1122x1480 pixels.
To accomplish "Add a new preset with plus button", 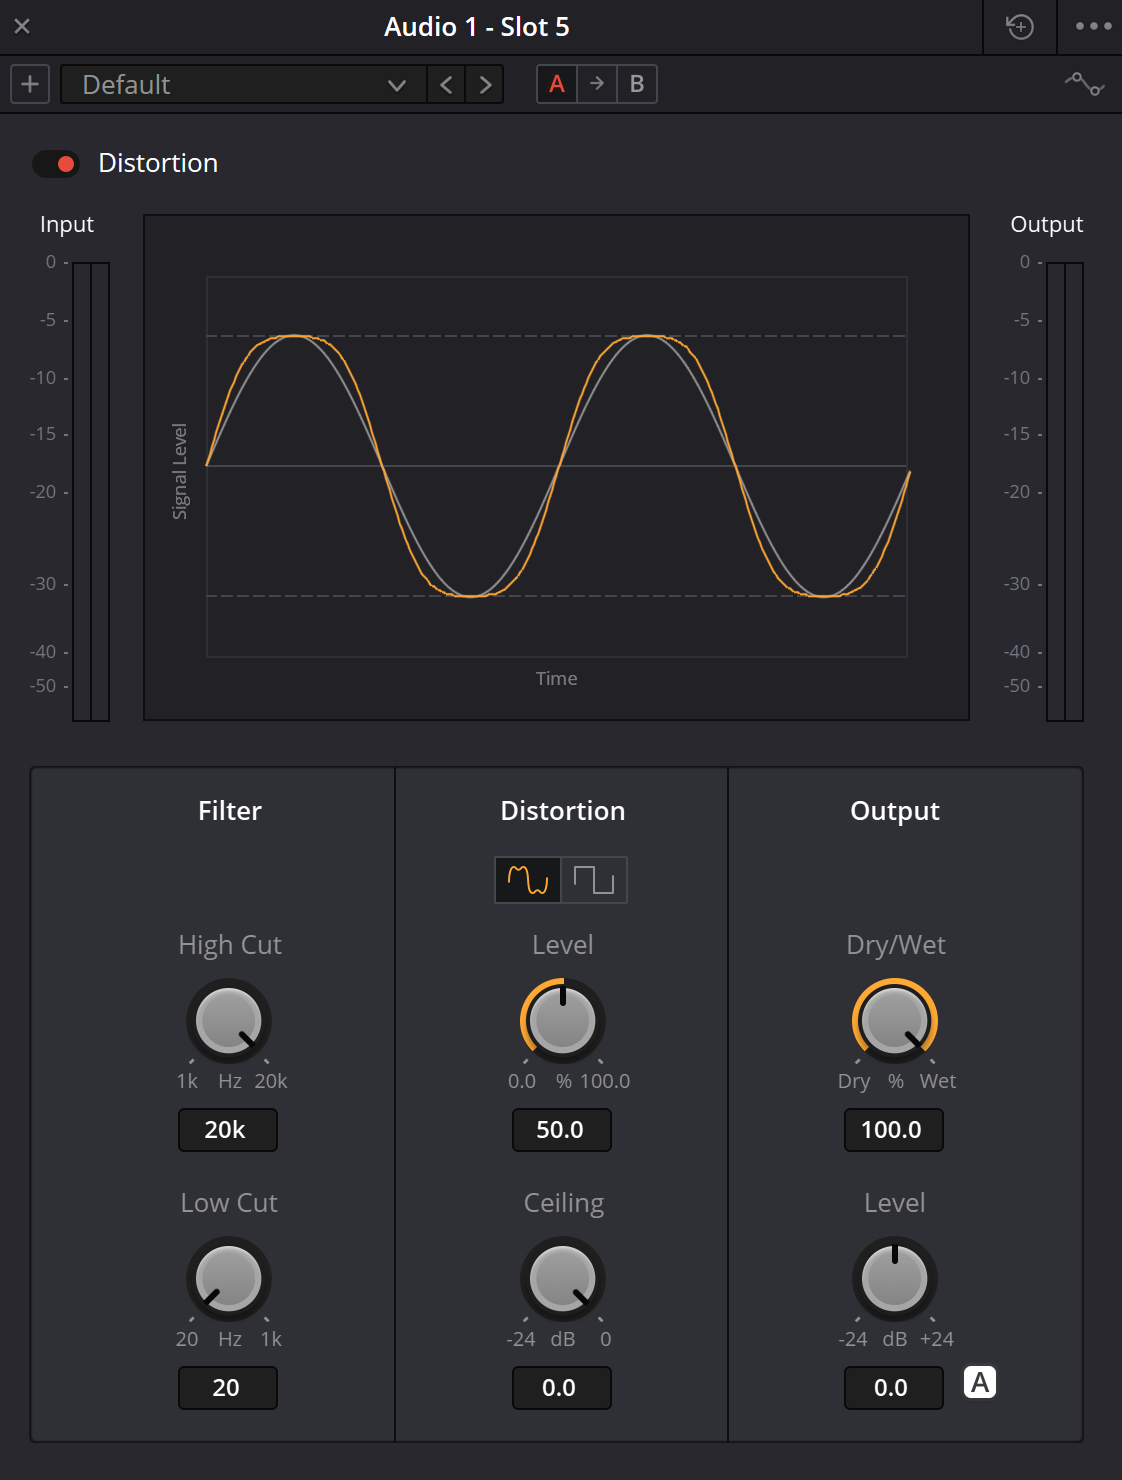I will click(30, 84).
